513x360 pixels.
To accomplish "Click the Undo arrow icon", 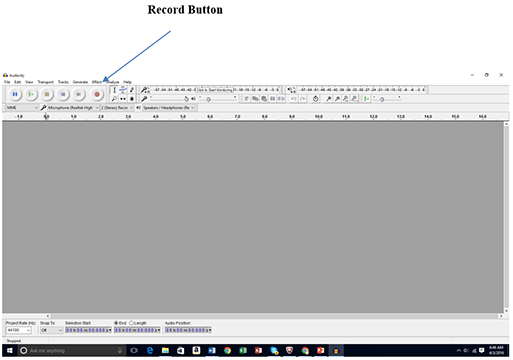I will click(x=294, y=99).
